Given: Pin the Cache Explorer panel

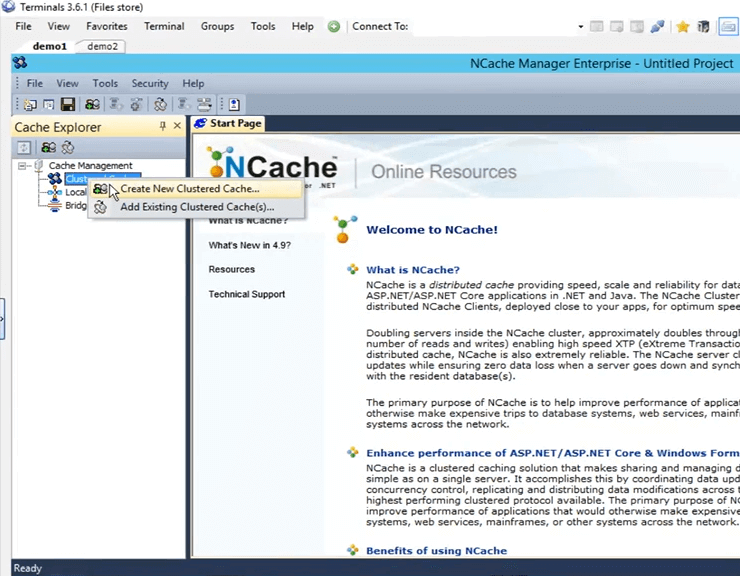Looking at the screenshot, I should click(x=162, y=126).
